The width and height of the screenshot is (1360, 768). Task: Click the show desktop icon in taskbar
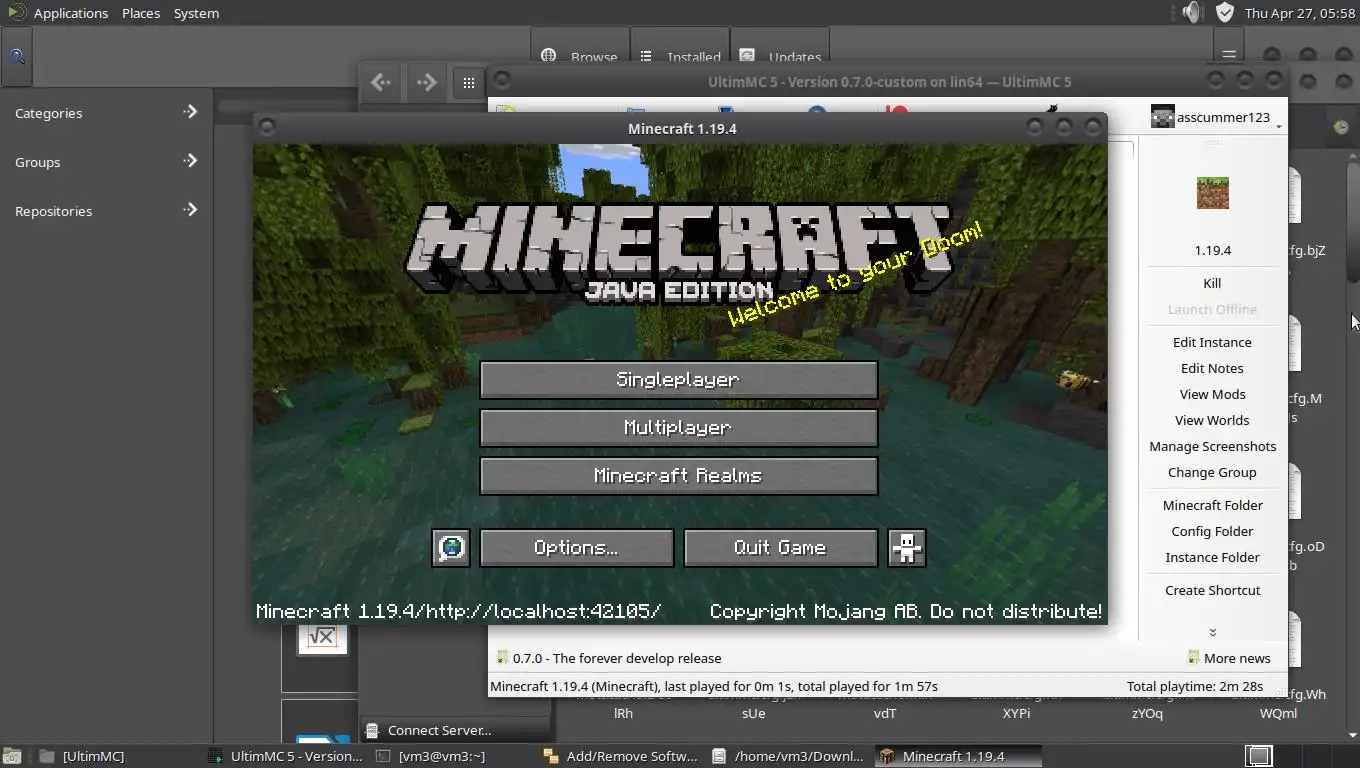tap(11, 756)
